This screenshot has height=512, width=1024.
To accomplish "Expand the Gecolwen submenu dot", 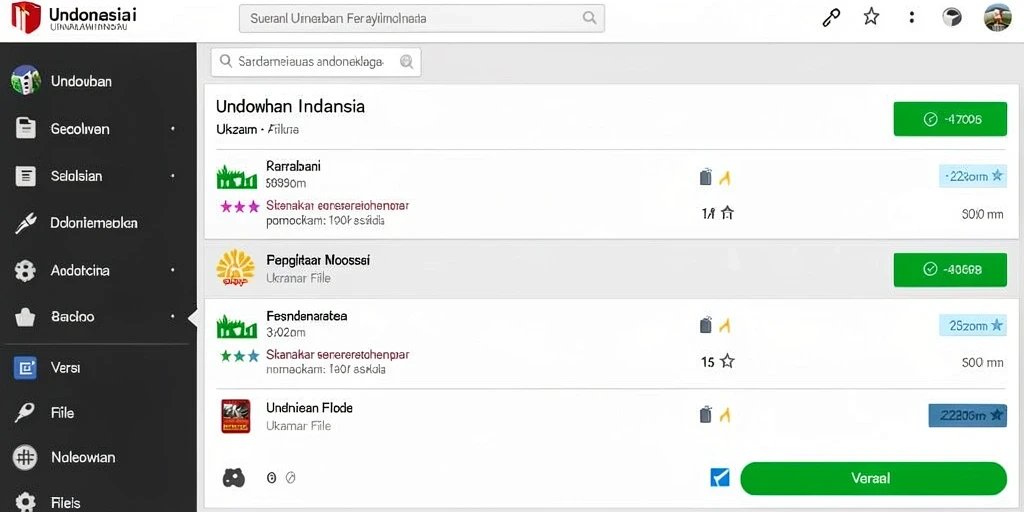I will (x=172, y=129).
